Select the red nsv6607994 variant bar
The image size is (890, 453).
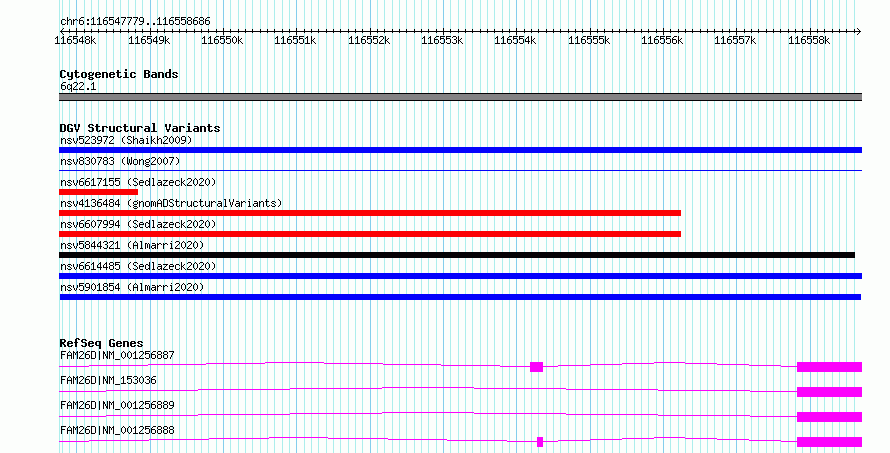click(370, 234)
